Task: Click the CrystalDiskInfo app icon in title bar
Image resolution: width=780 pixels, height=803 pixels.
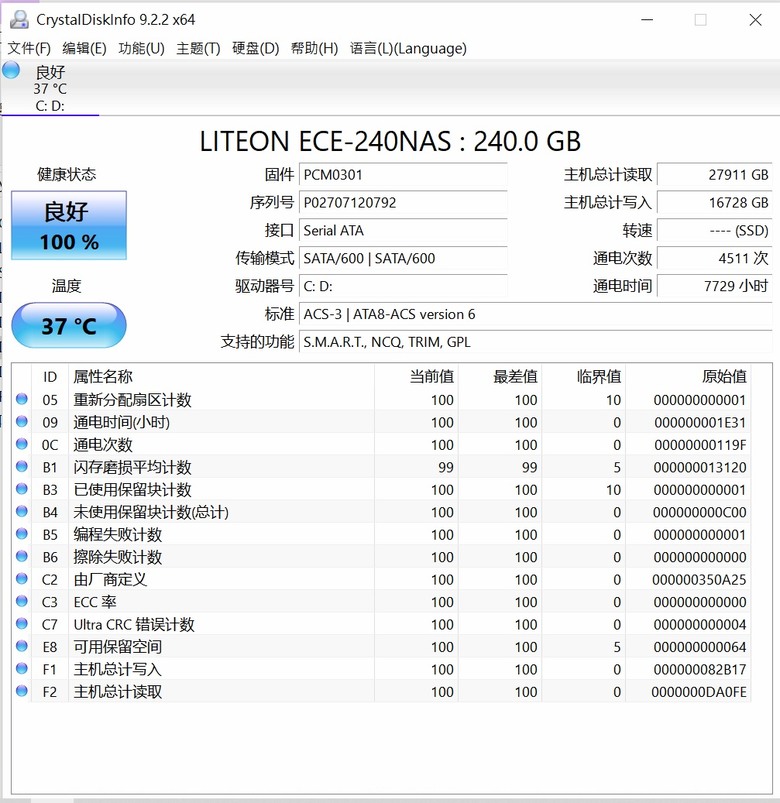Action: 20,19
